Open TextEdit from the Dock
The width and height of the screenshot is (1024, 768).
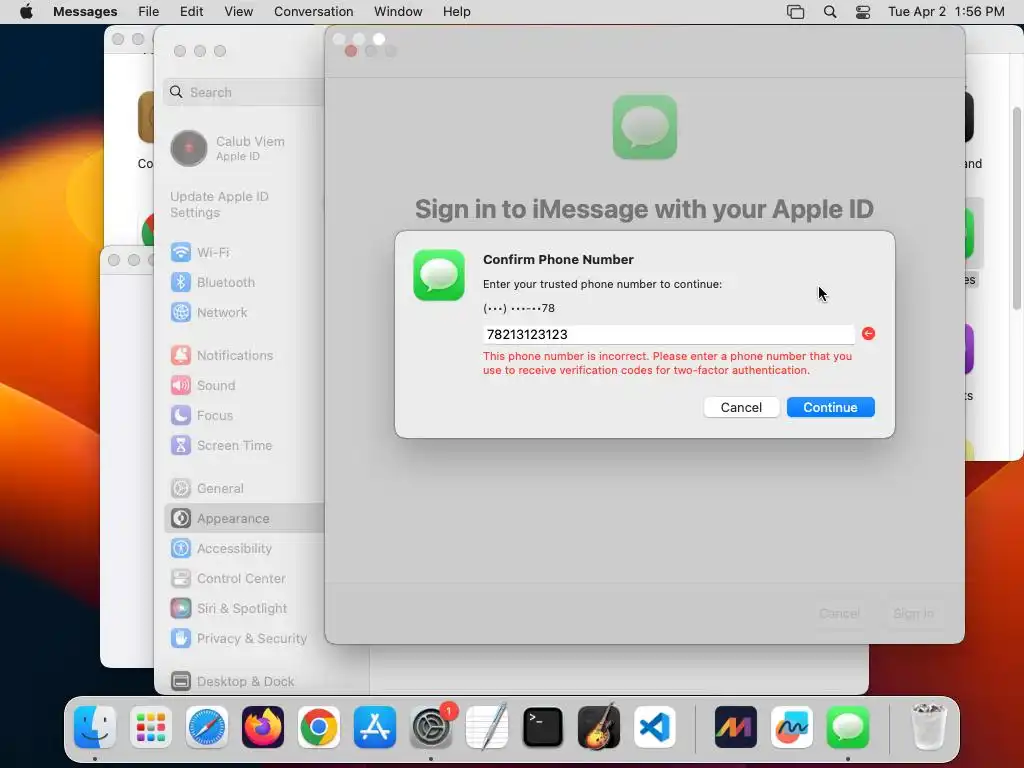coord(487,727)
